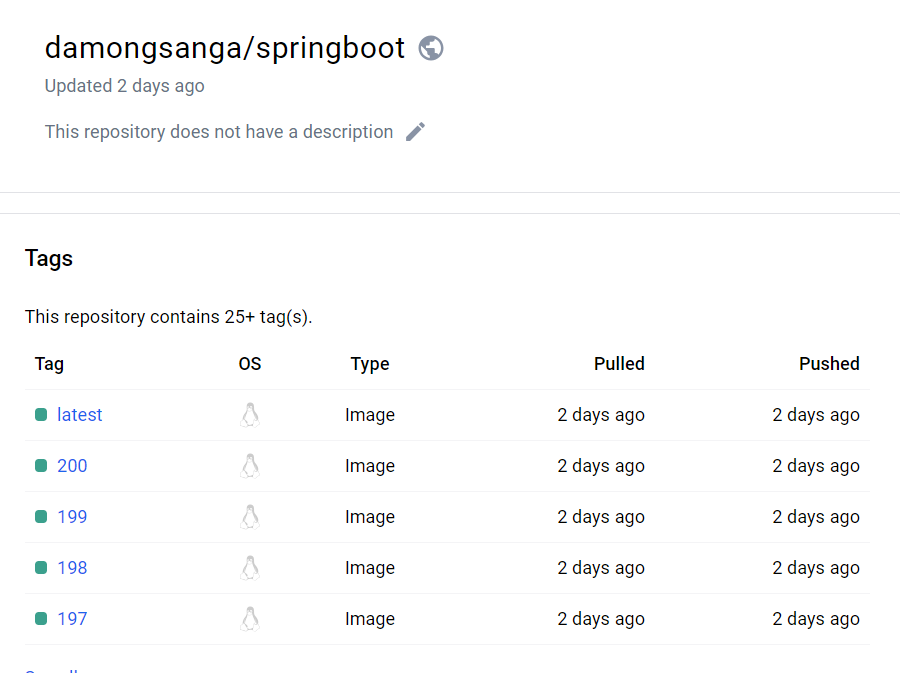View tag 197
Image resolution: width=900 pixels, height=673 pixels.
72,619
